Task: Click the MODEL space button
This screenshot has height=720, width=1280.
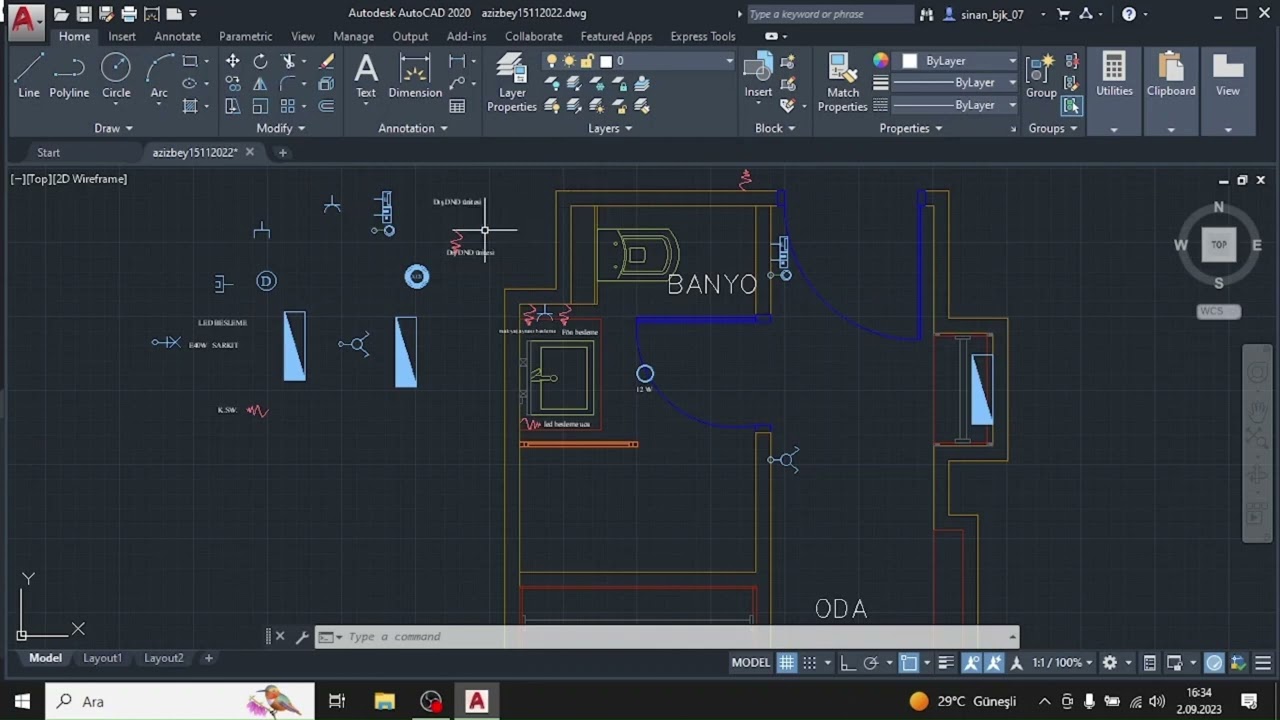Action: click(x=750, y=663)
